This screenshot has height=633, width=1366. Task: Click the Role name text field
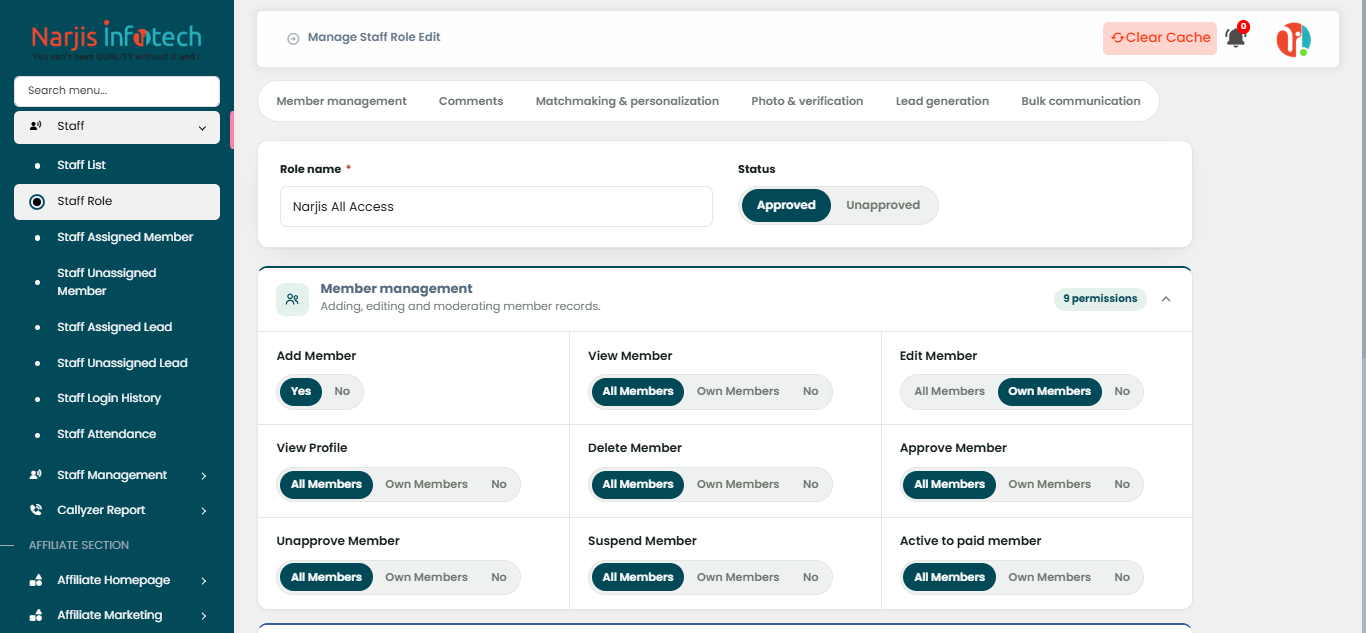point(496,206)
